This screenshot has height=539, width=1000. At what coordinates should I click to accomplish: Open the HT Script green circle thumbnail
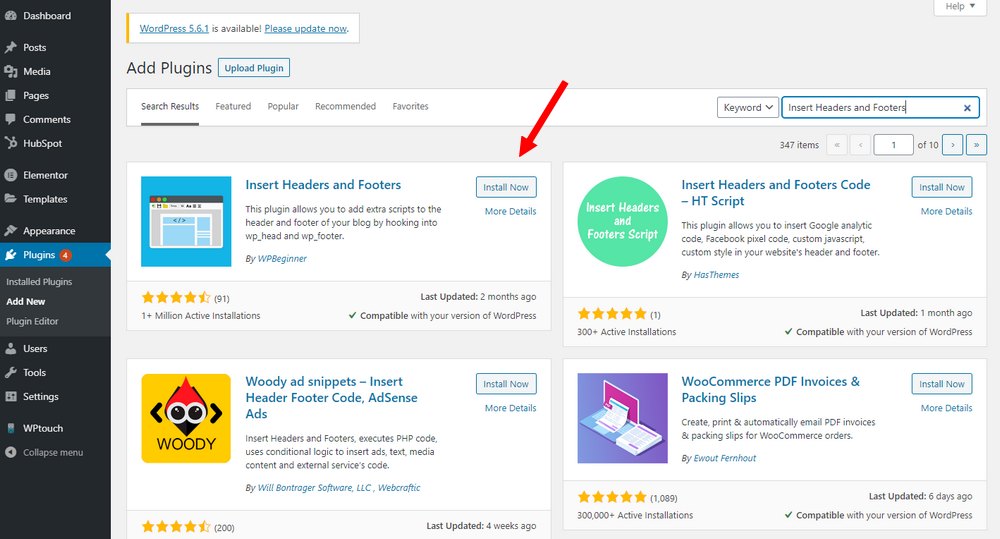coord(622,221)
